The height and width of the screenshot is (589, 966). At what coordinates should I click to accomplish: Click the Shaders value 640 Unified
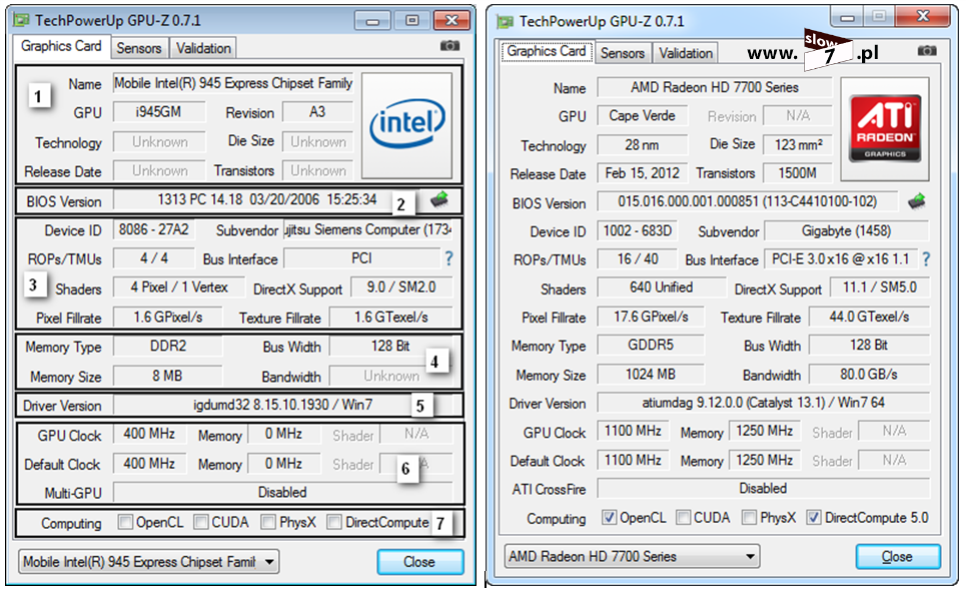[661, 287]
